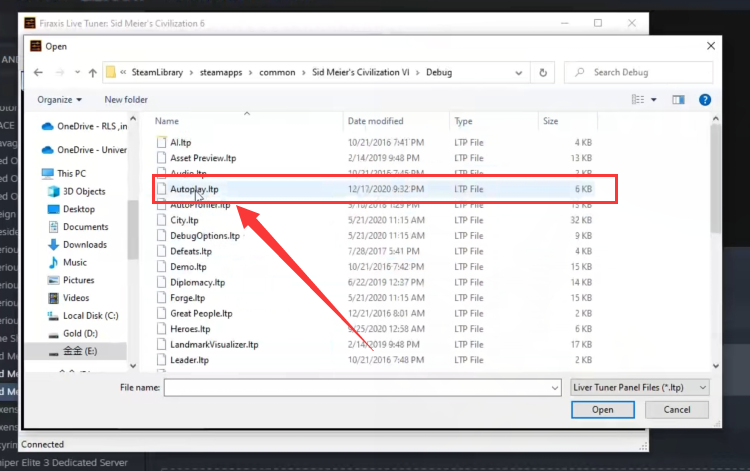Select DebugOptions.ltp file
The image size is (750, 471).
tap(205, 236)
